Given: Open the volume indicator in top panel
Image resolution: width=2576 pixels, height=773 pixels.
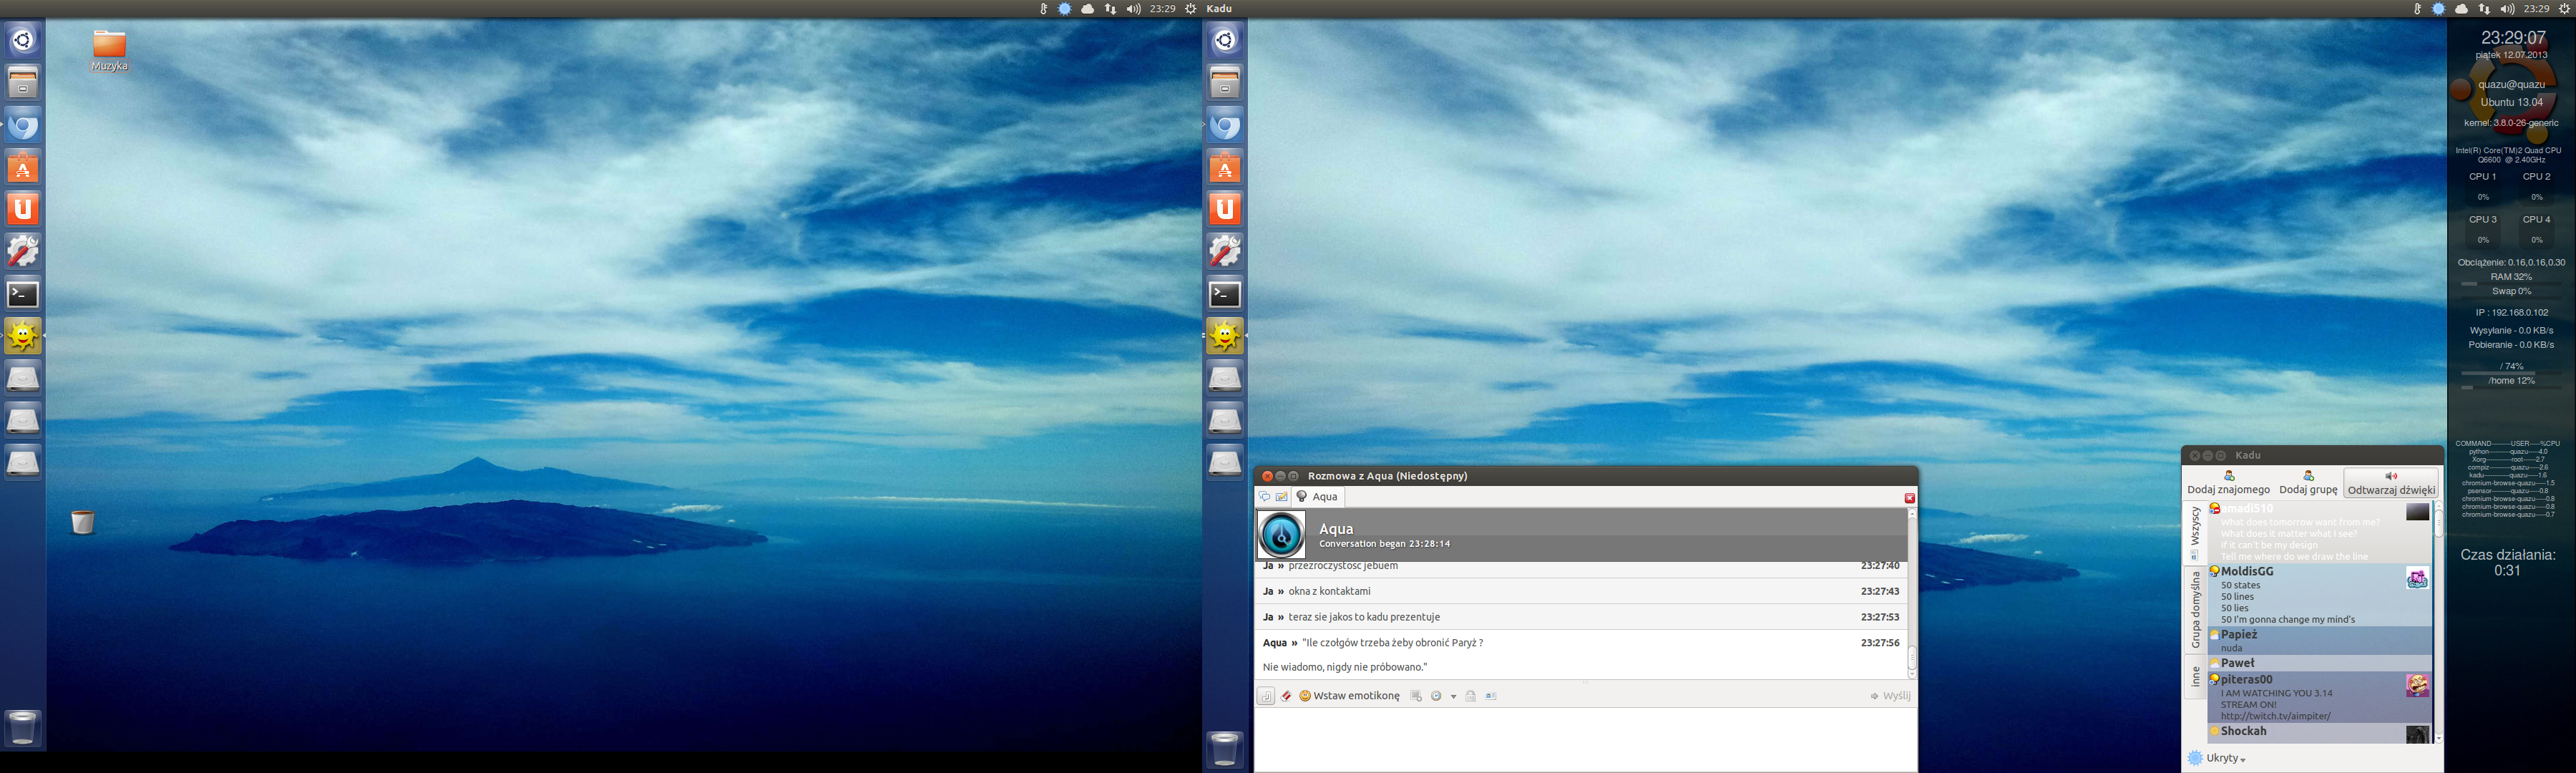Looking at the screenshot, I should [1133, 9].
